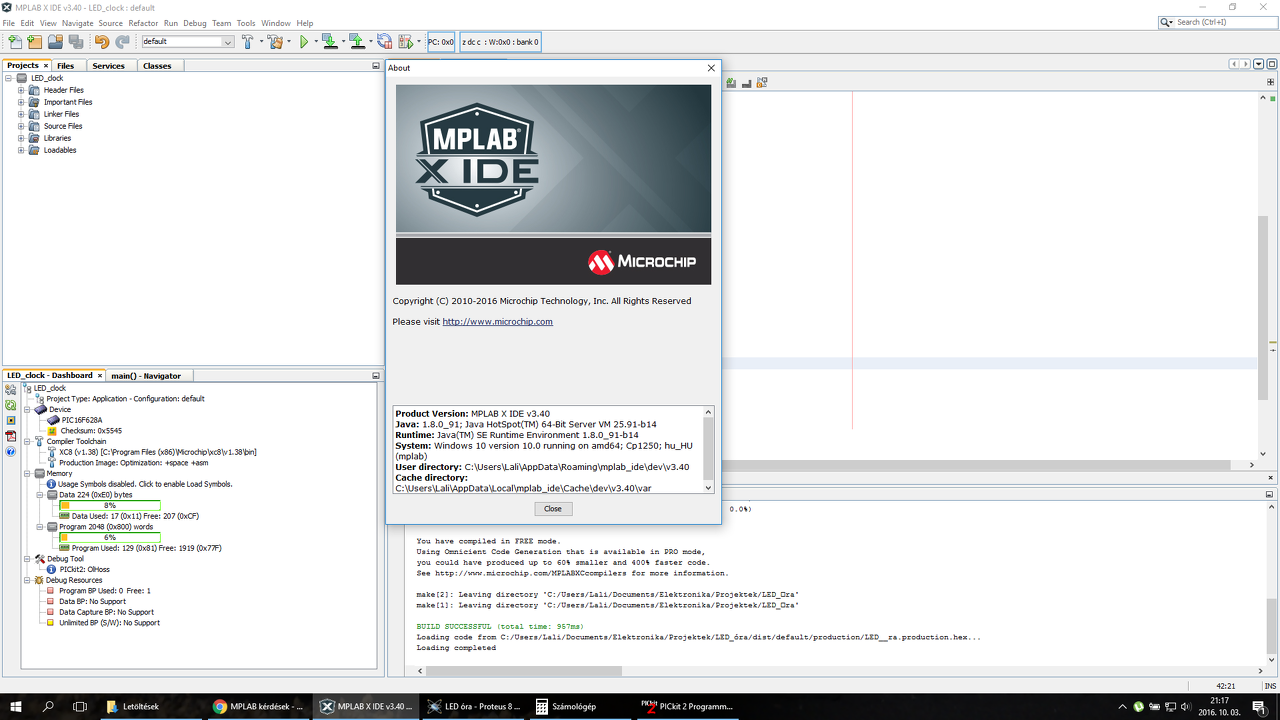Open the Navigate menu
This screenshot has height=720, width=1280.
pyautogui.click(x=77, y=23)
